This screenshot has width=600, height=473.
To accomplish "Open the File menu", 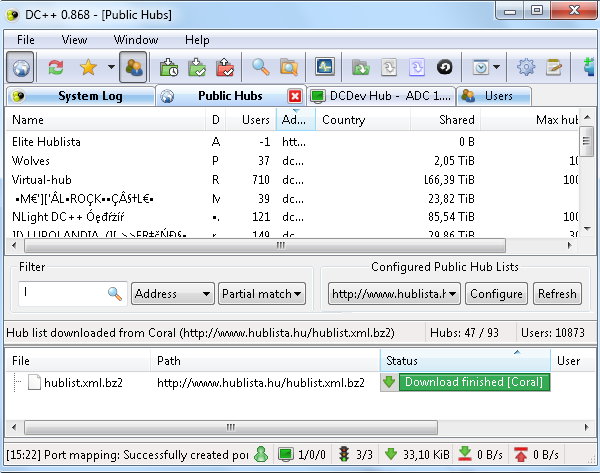I will click(x=26, y=40).
